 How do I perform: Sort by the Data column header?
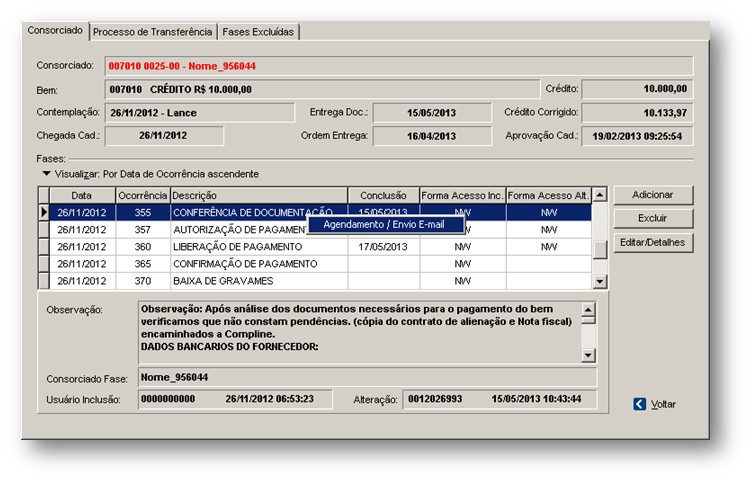(82, 196)
